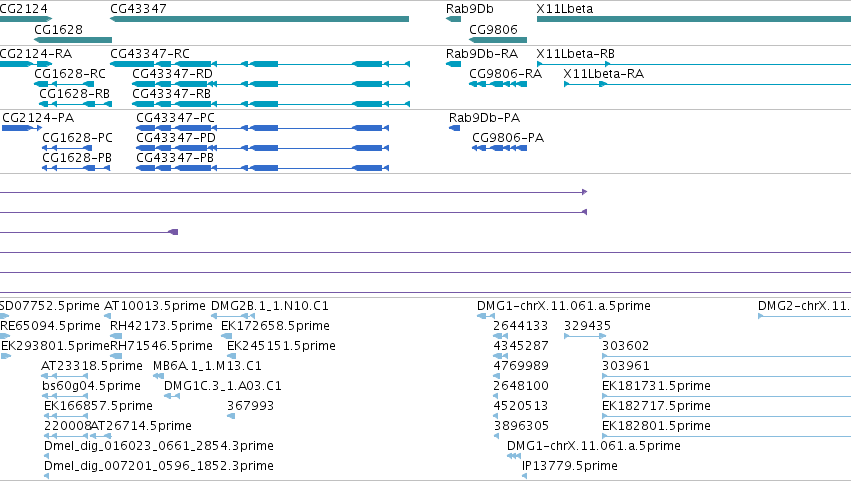Click transcript label Rab9Db-RA
This screenshot has height=481, width=851.
[482, 54]
